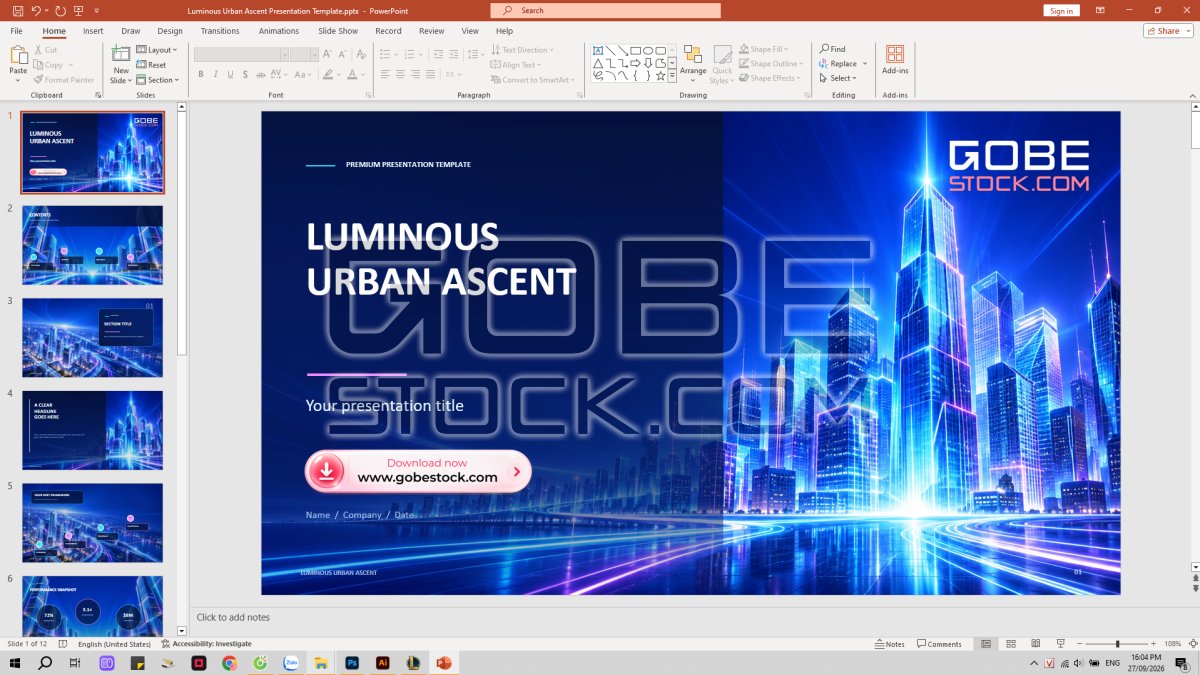This screenshot has height=675, width=1200.
Task: Expand the Paste options arrow
Action: pos(18,80)
